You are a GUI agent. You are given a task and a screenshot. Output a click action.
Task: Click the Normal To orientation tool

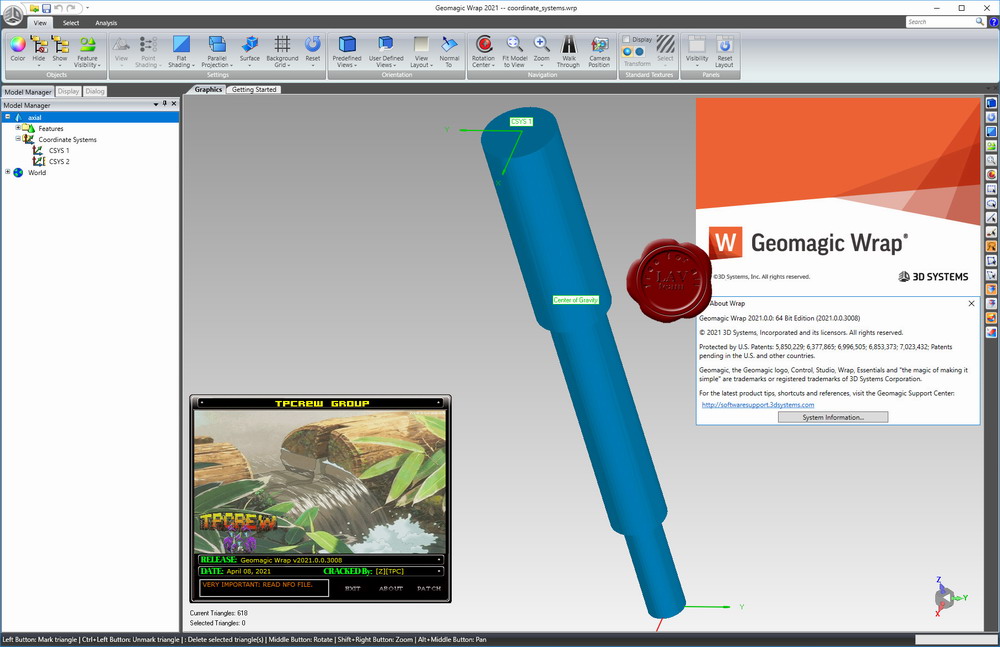[x=449, y=51]
